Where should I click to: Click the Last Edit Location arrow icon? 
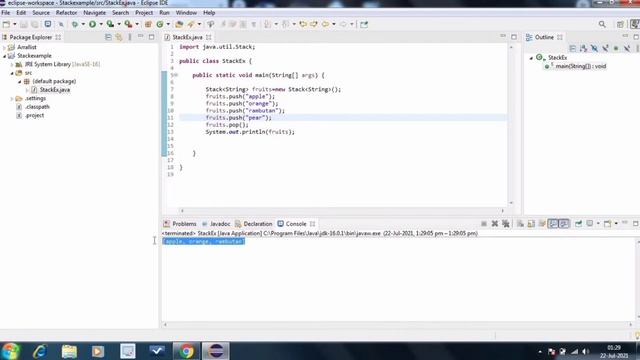pyautogui.click(x=303, y=24)
